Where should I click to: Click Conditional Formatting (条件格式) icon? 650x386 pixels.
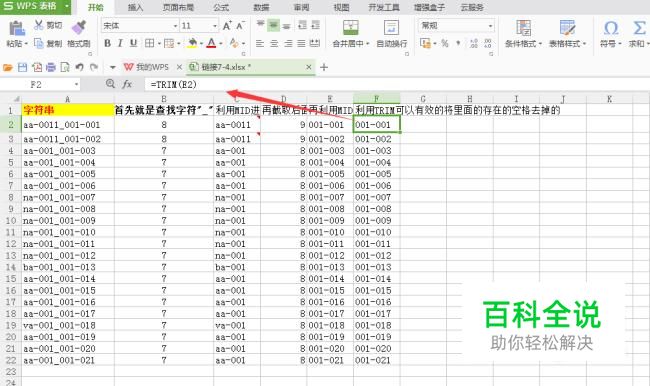coord(523,27)
